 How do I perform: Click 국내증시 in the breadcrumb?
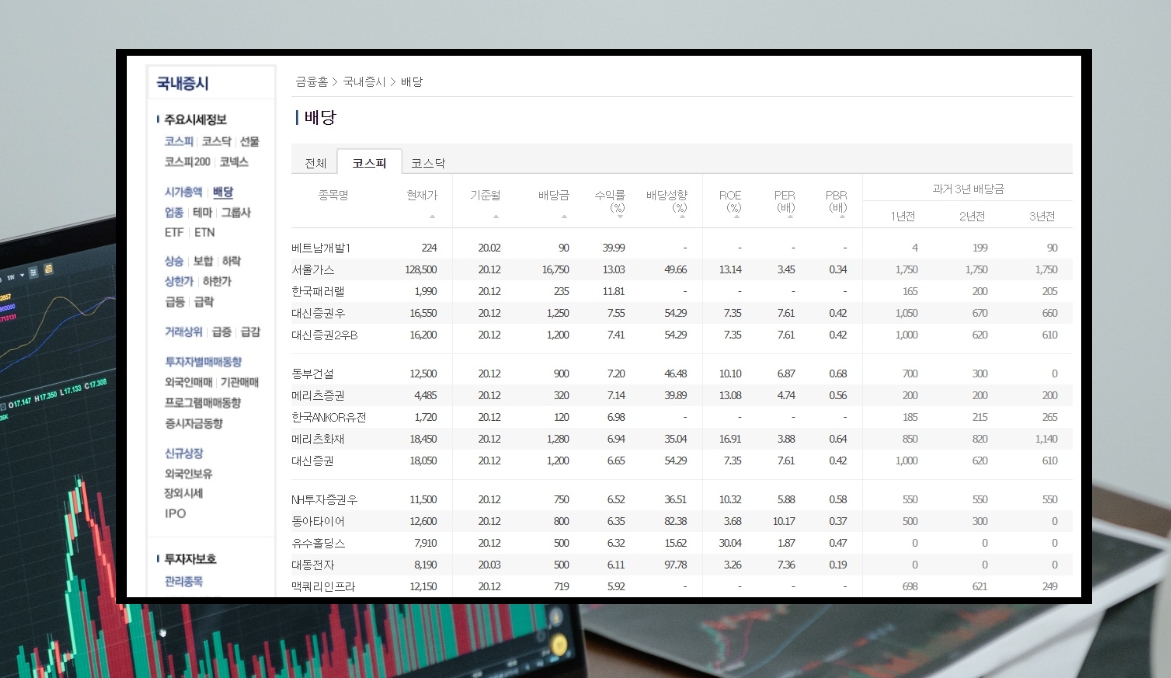click(364, 82)
